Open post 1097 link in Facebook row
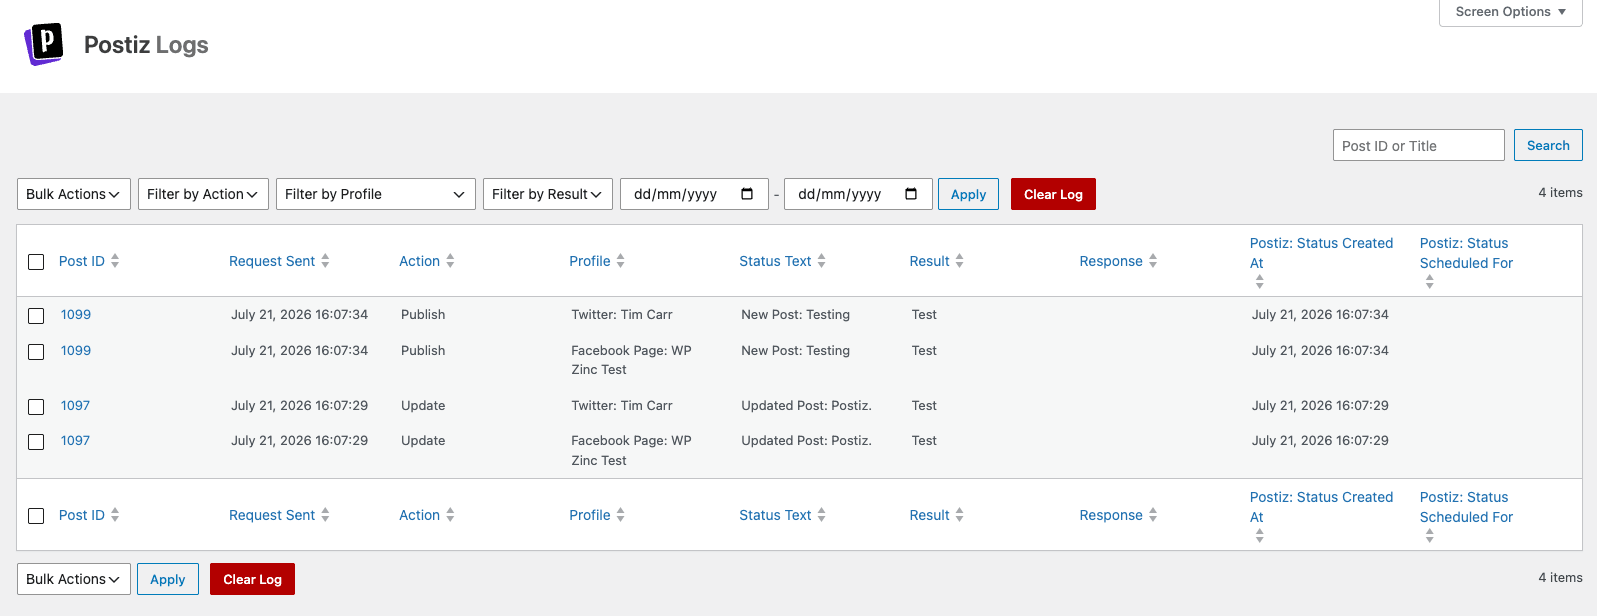This screenshot has height=616, width=1597. [75, 440]
